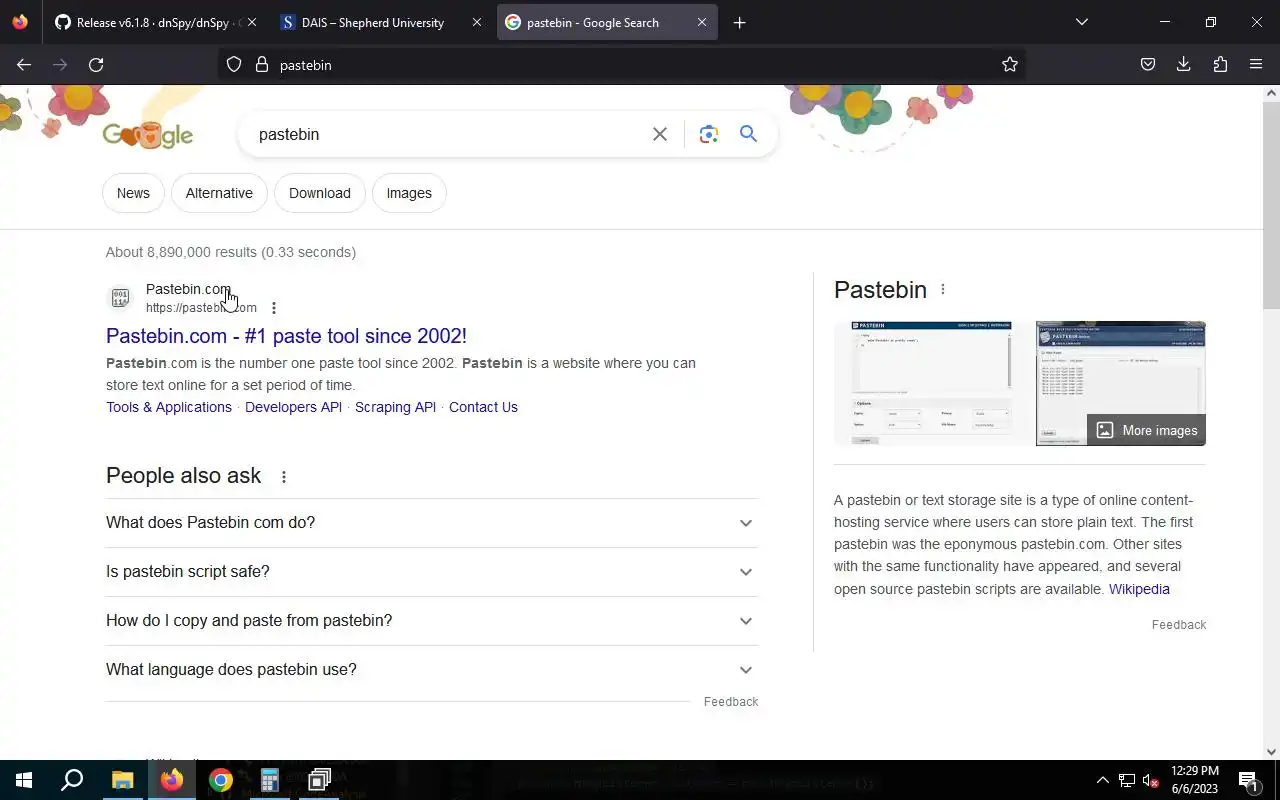This screenshot has height=800, width=1280.
Task: Show hidden system tray icons
Action: click(x=1102, y=780)
